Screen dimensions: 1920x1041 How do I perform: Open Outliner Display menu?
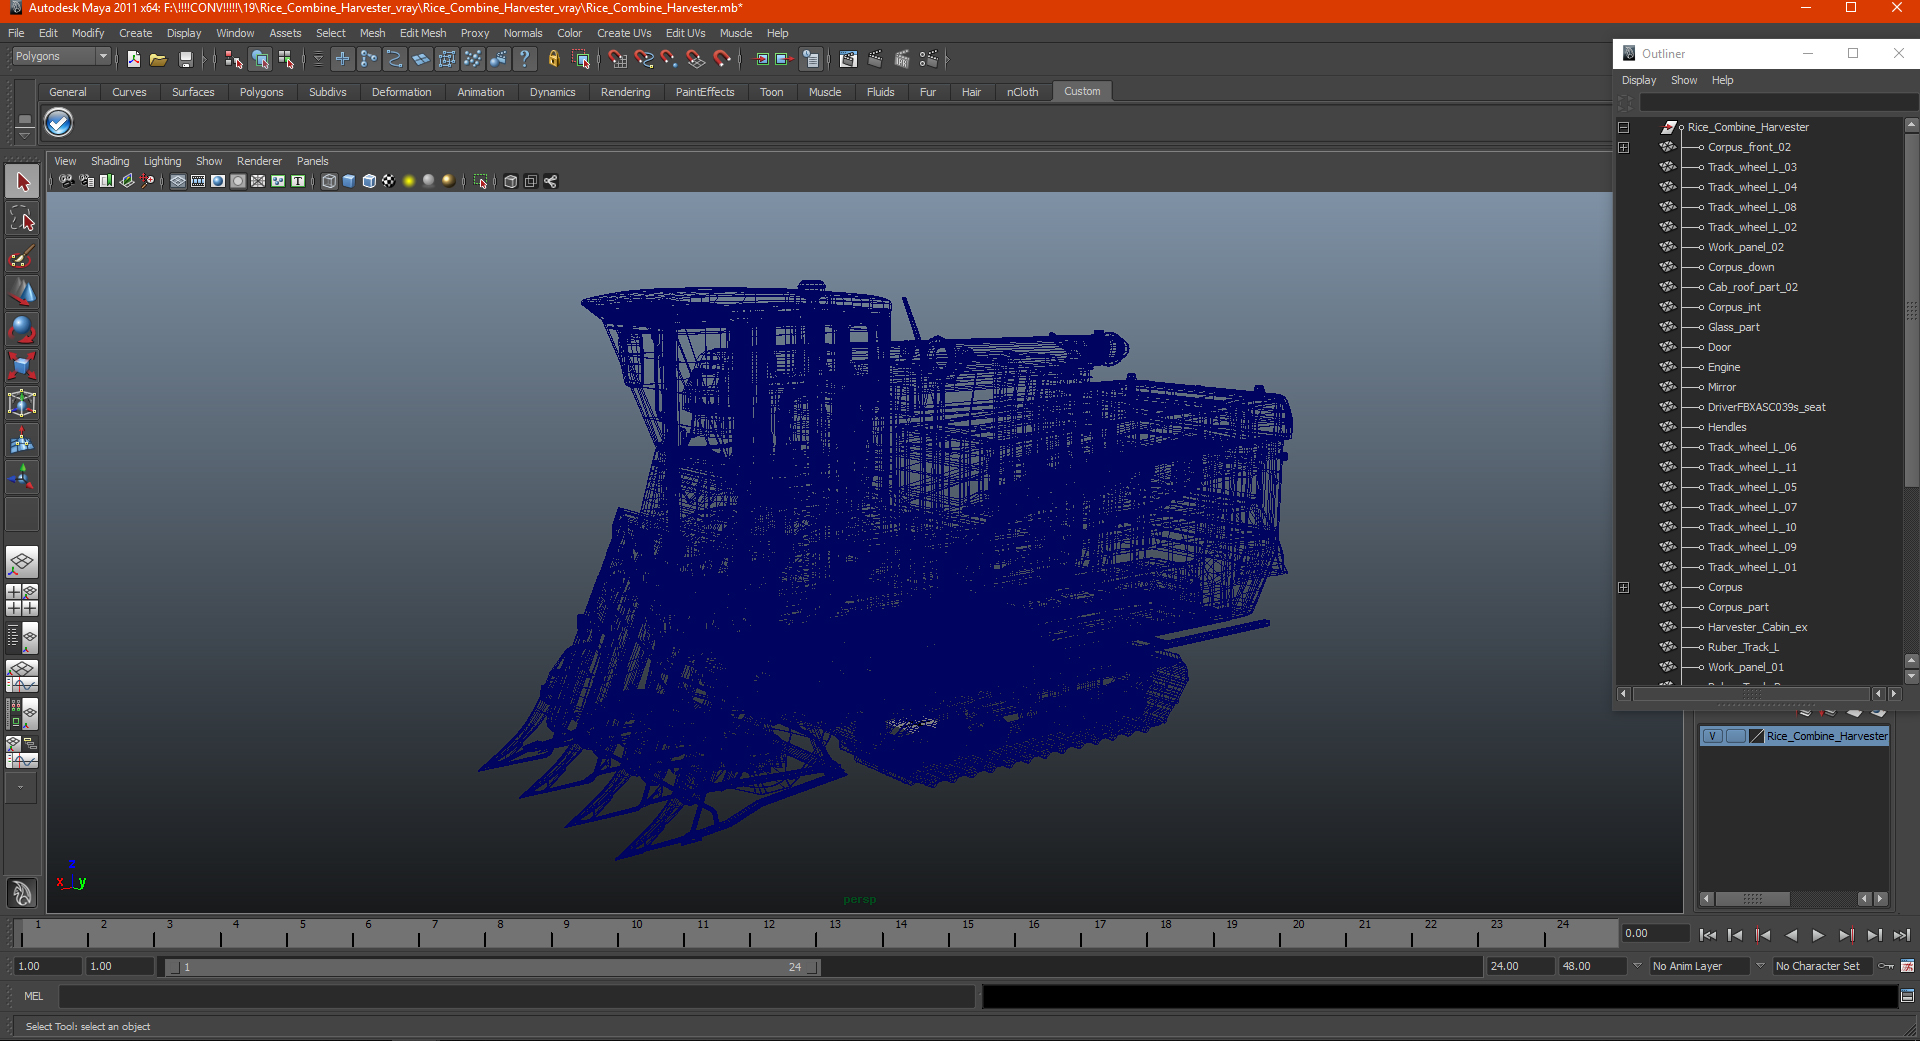(x=1639, y=80)
